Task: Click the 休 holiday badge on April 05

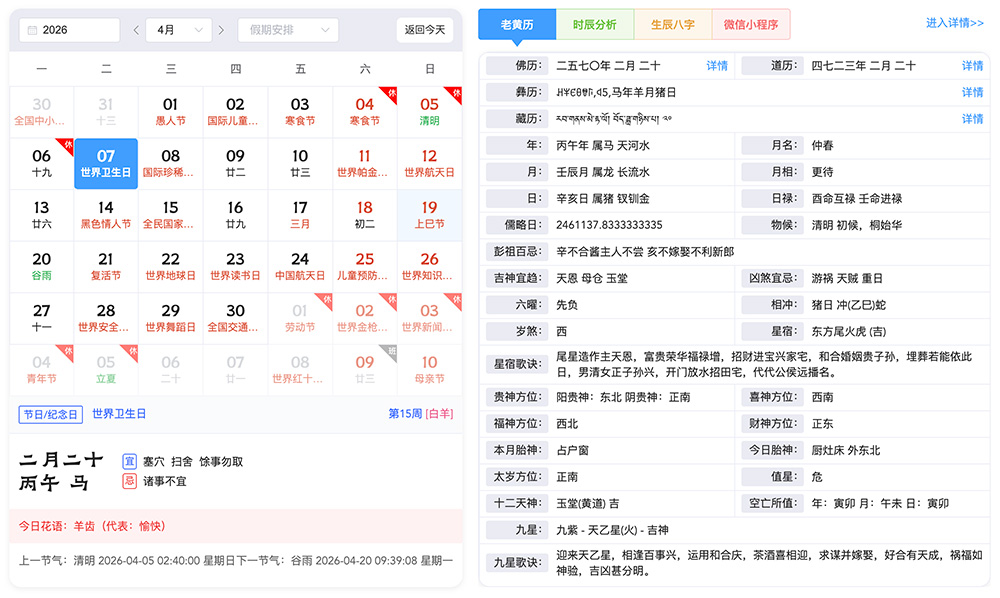Action: (x=455, y=92)
